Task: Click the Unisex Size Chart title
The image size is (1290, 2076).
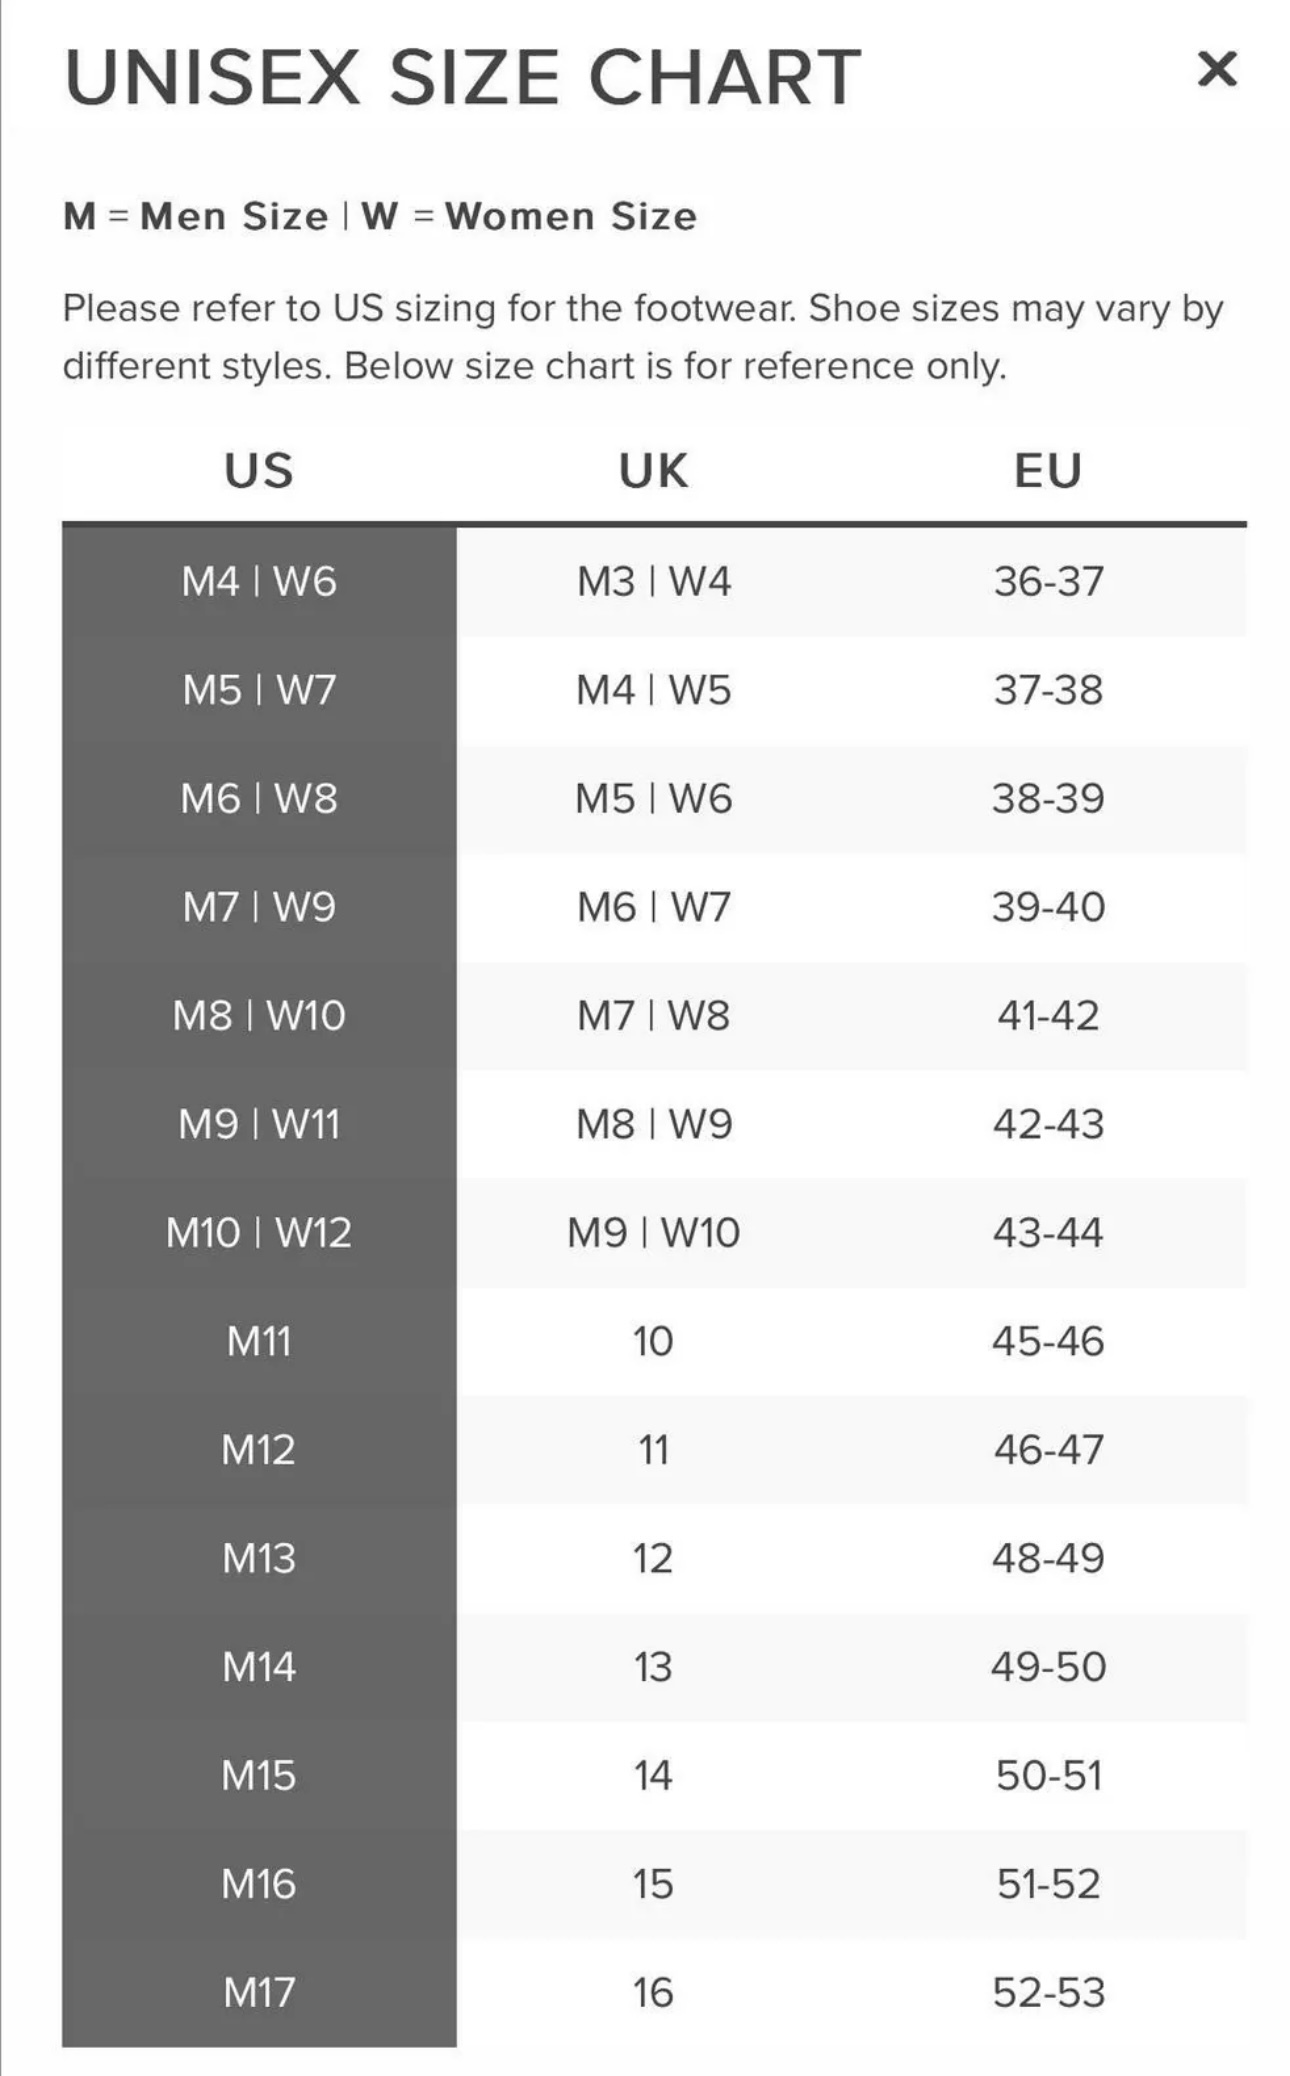Action: (462, 77)
